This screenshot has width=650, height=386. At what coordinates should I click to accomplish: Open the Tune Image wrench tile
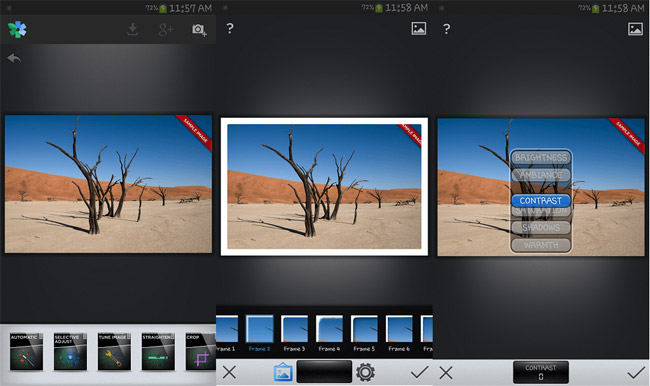point(114,352)
